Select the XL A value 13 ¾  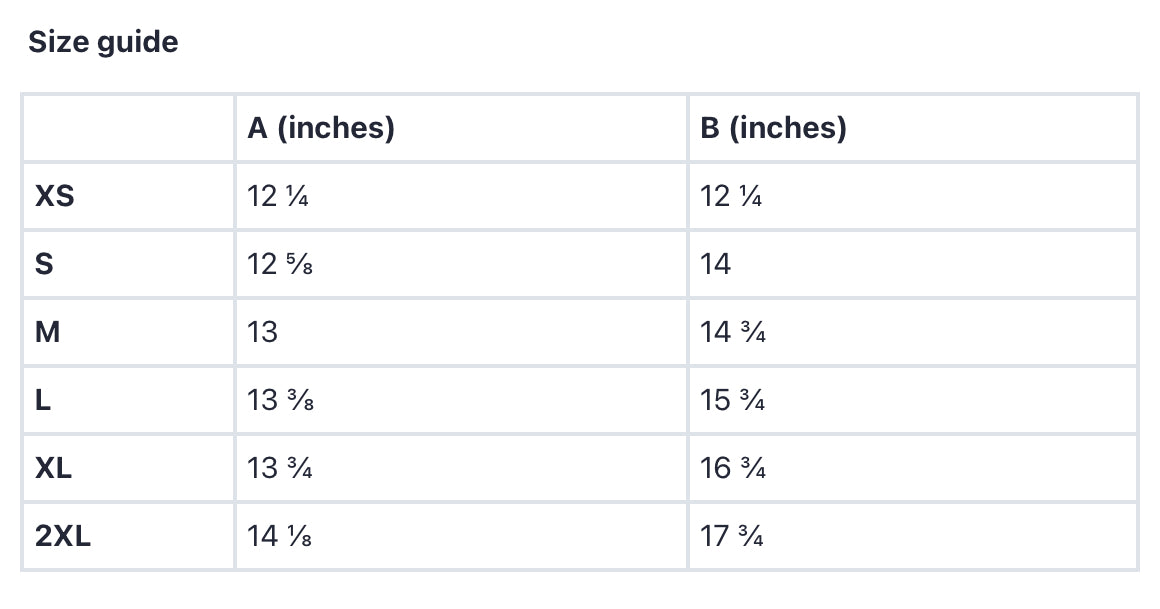[x=280, y=468]
